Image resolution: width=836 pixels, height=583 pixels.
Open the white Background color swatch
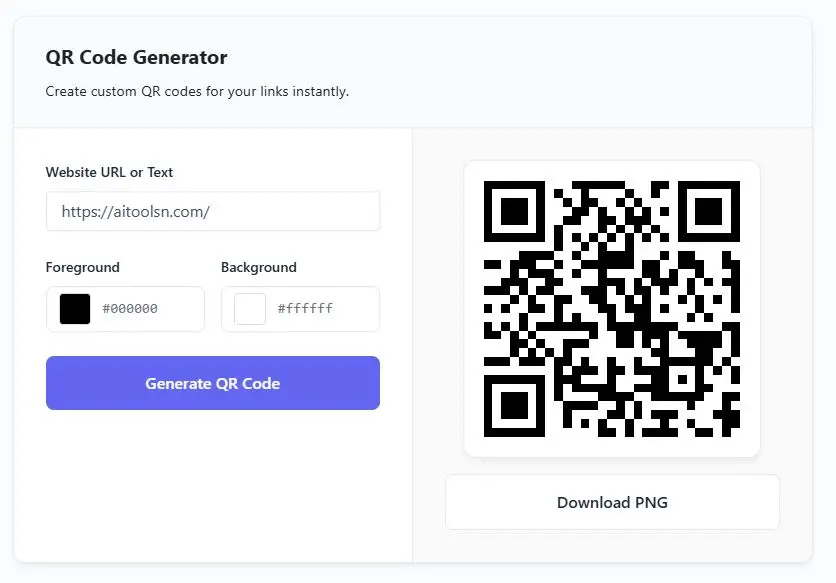[x=250, y=309]
